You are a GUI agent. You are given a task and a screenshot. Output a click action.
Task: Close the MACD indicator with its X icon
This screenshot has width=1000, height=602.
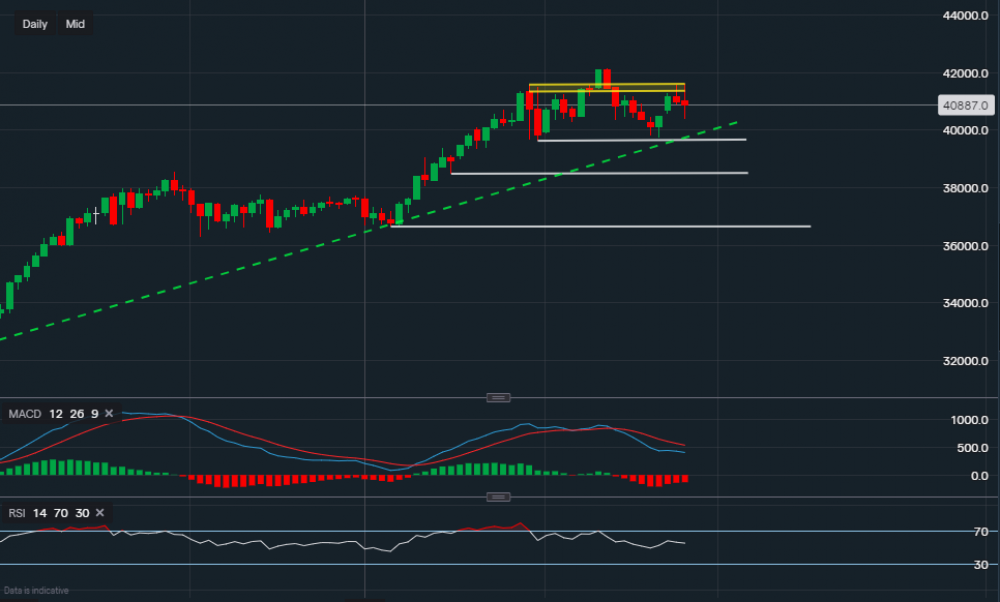pos(108,412)
